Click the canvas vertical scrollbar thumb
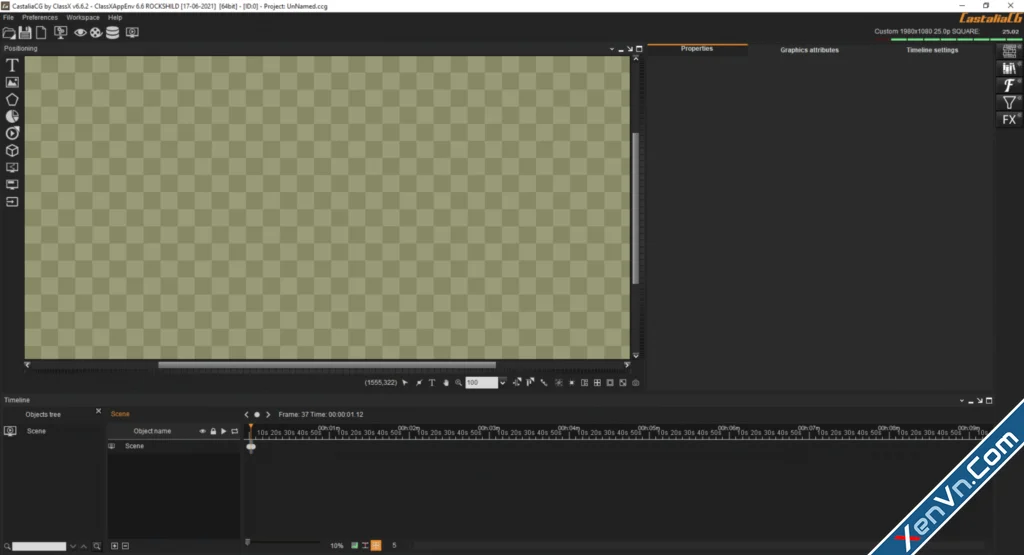 (x=635, y=208)
